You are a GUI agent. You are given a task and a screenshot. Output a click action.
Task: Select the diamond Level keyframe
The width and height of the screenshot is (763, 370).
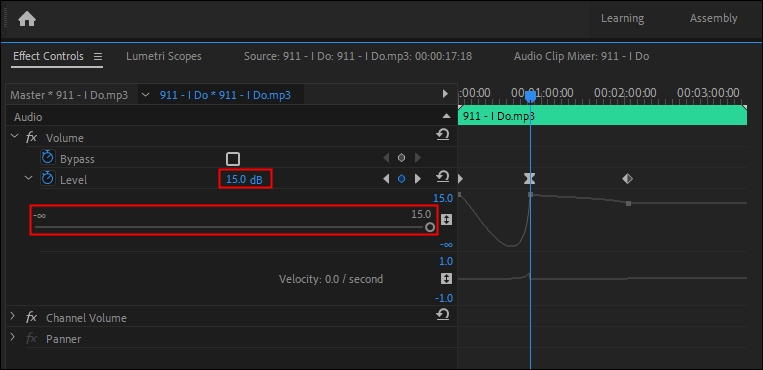(627, 179)
